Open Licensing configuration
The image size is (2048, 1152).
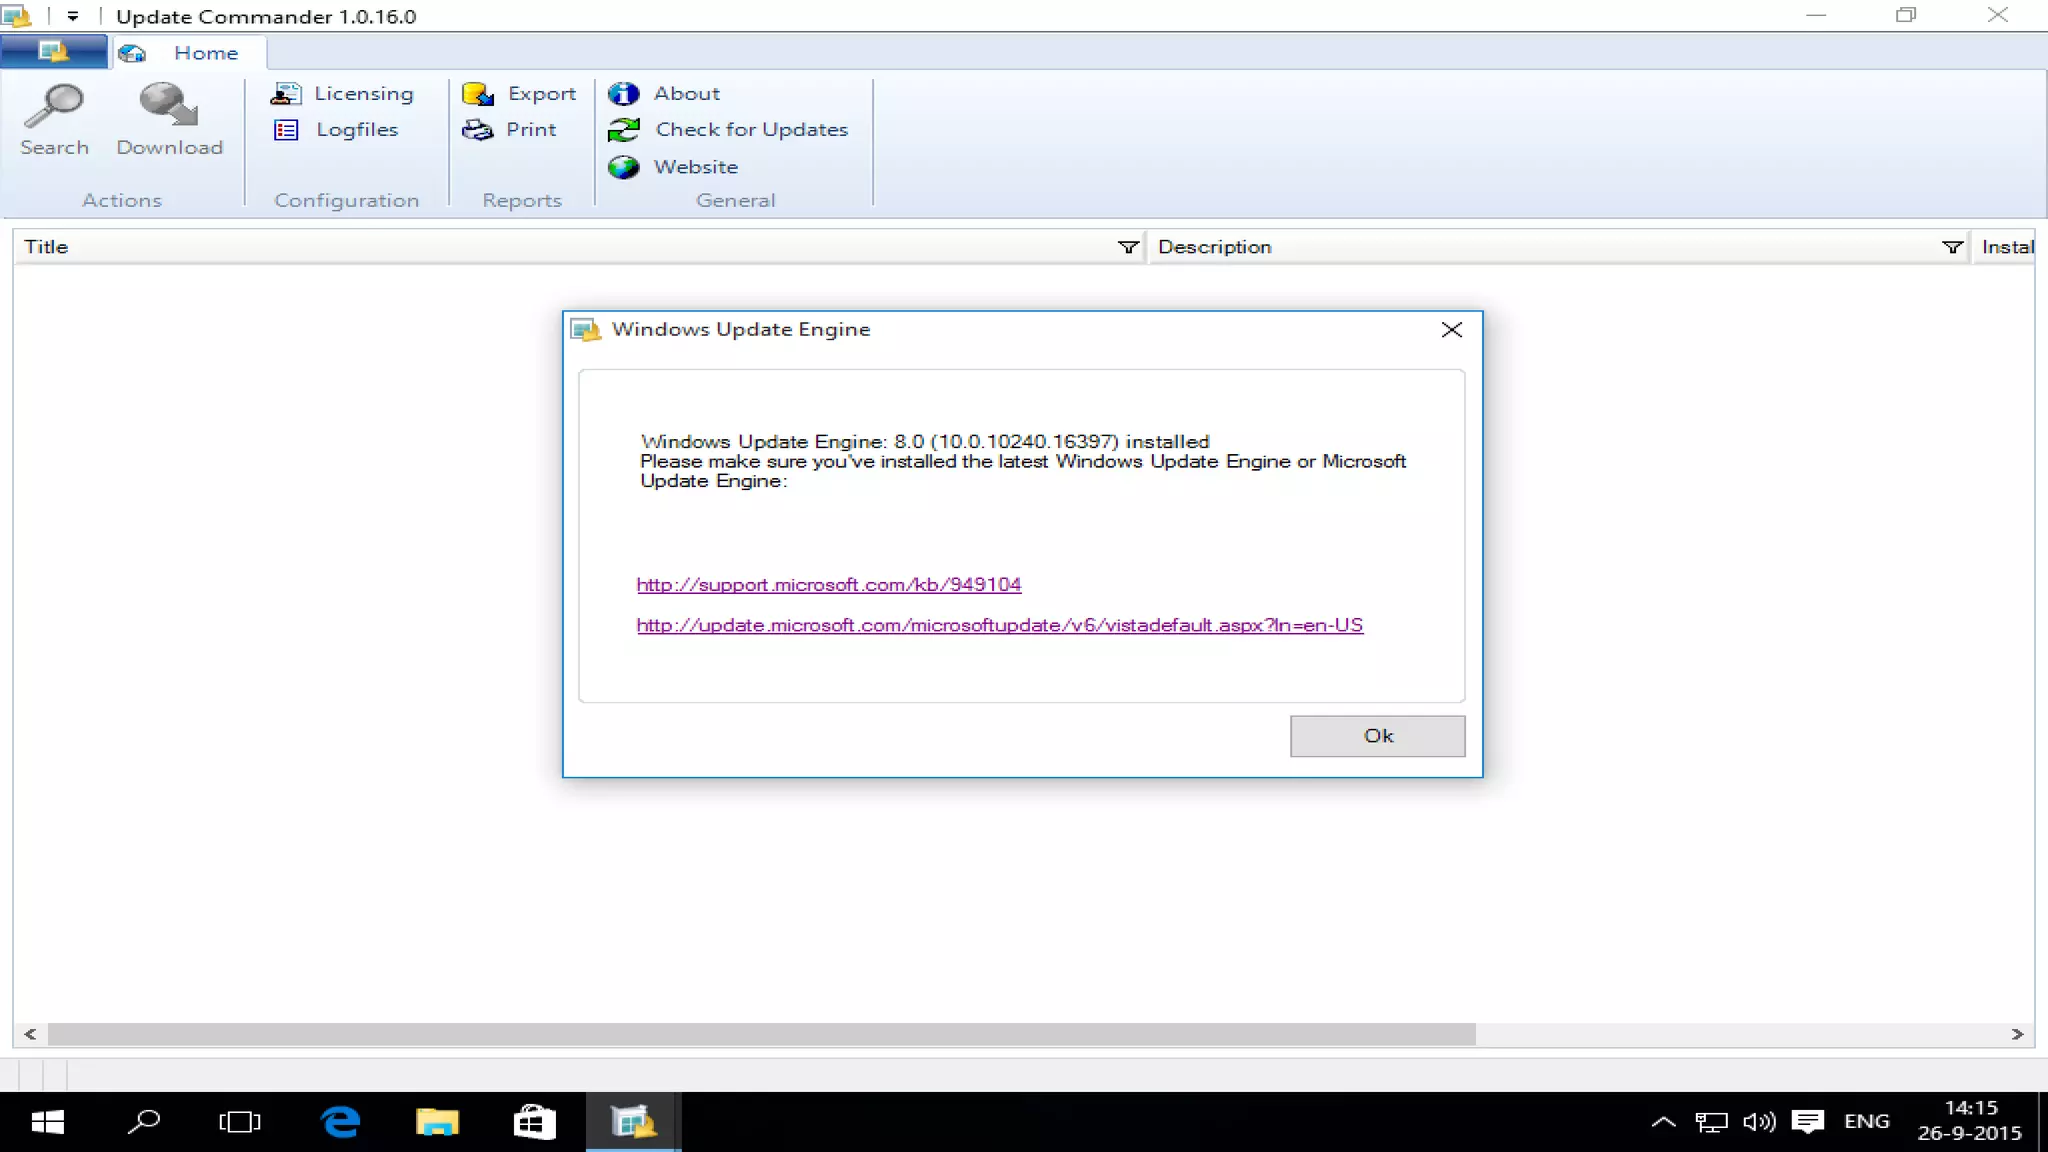pyautogui.click(x=342, y=93)
